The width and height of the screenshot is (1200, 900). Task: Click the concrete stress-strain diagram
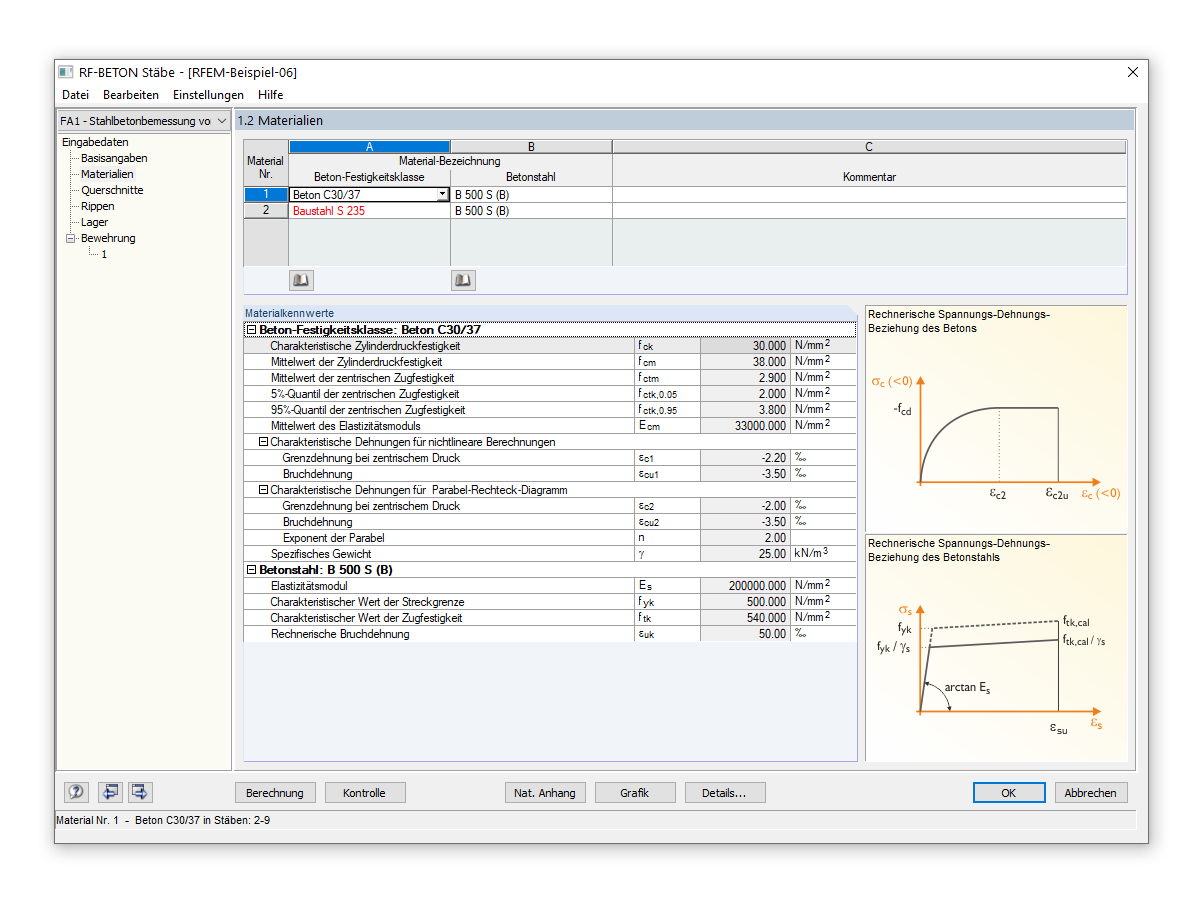[996, 418]
